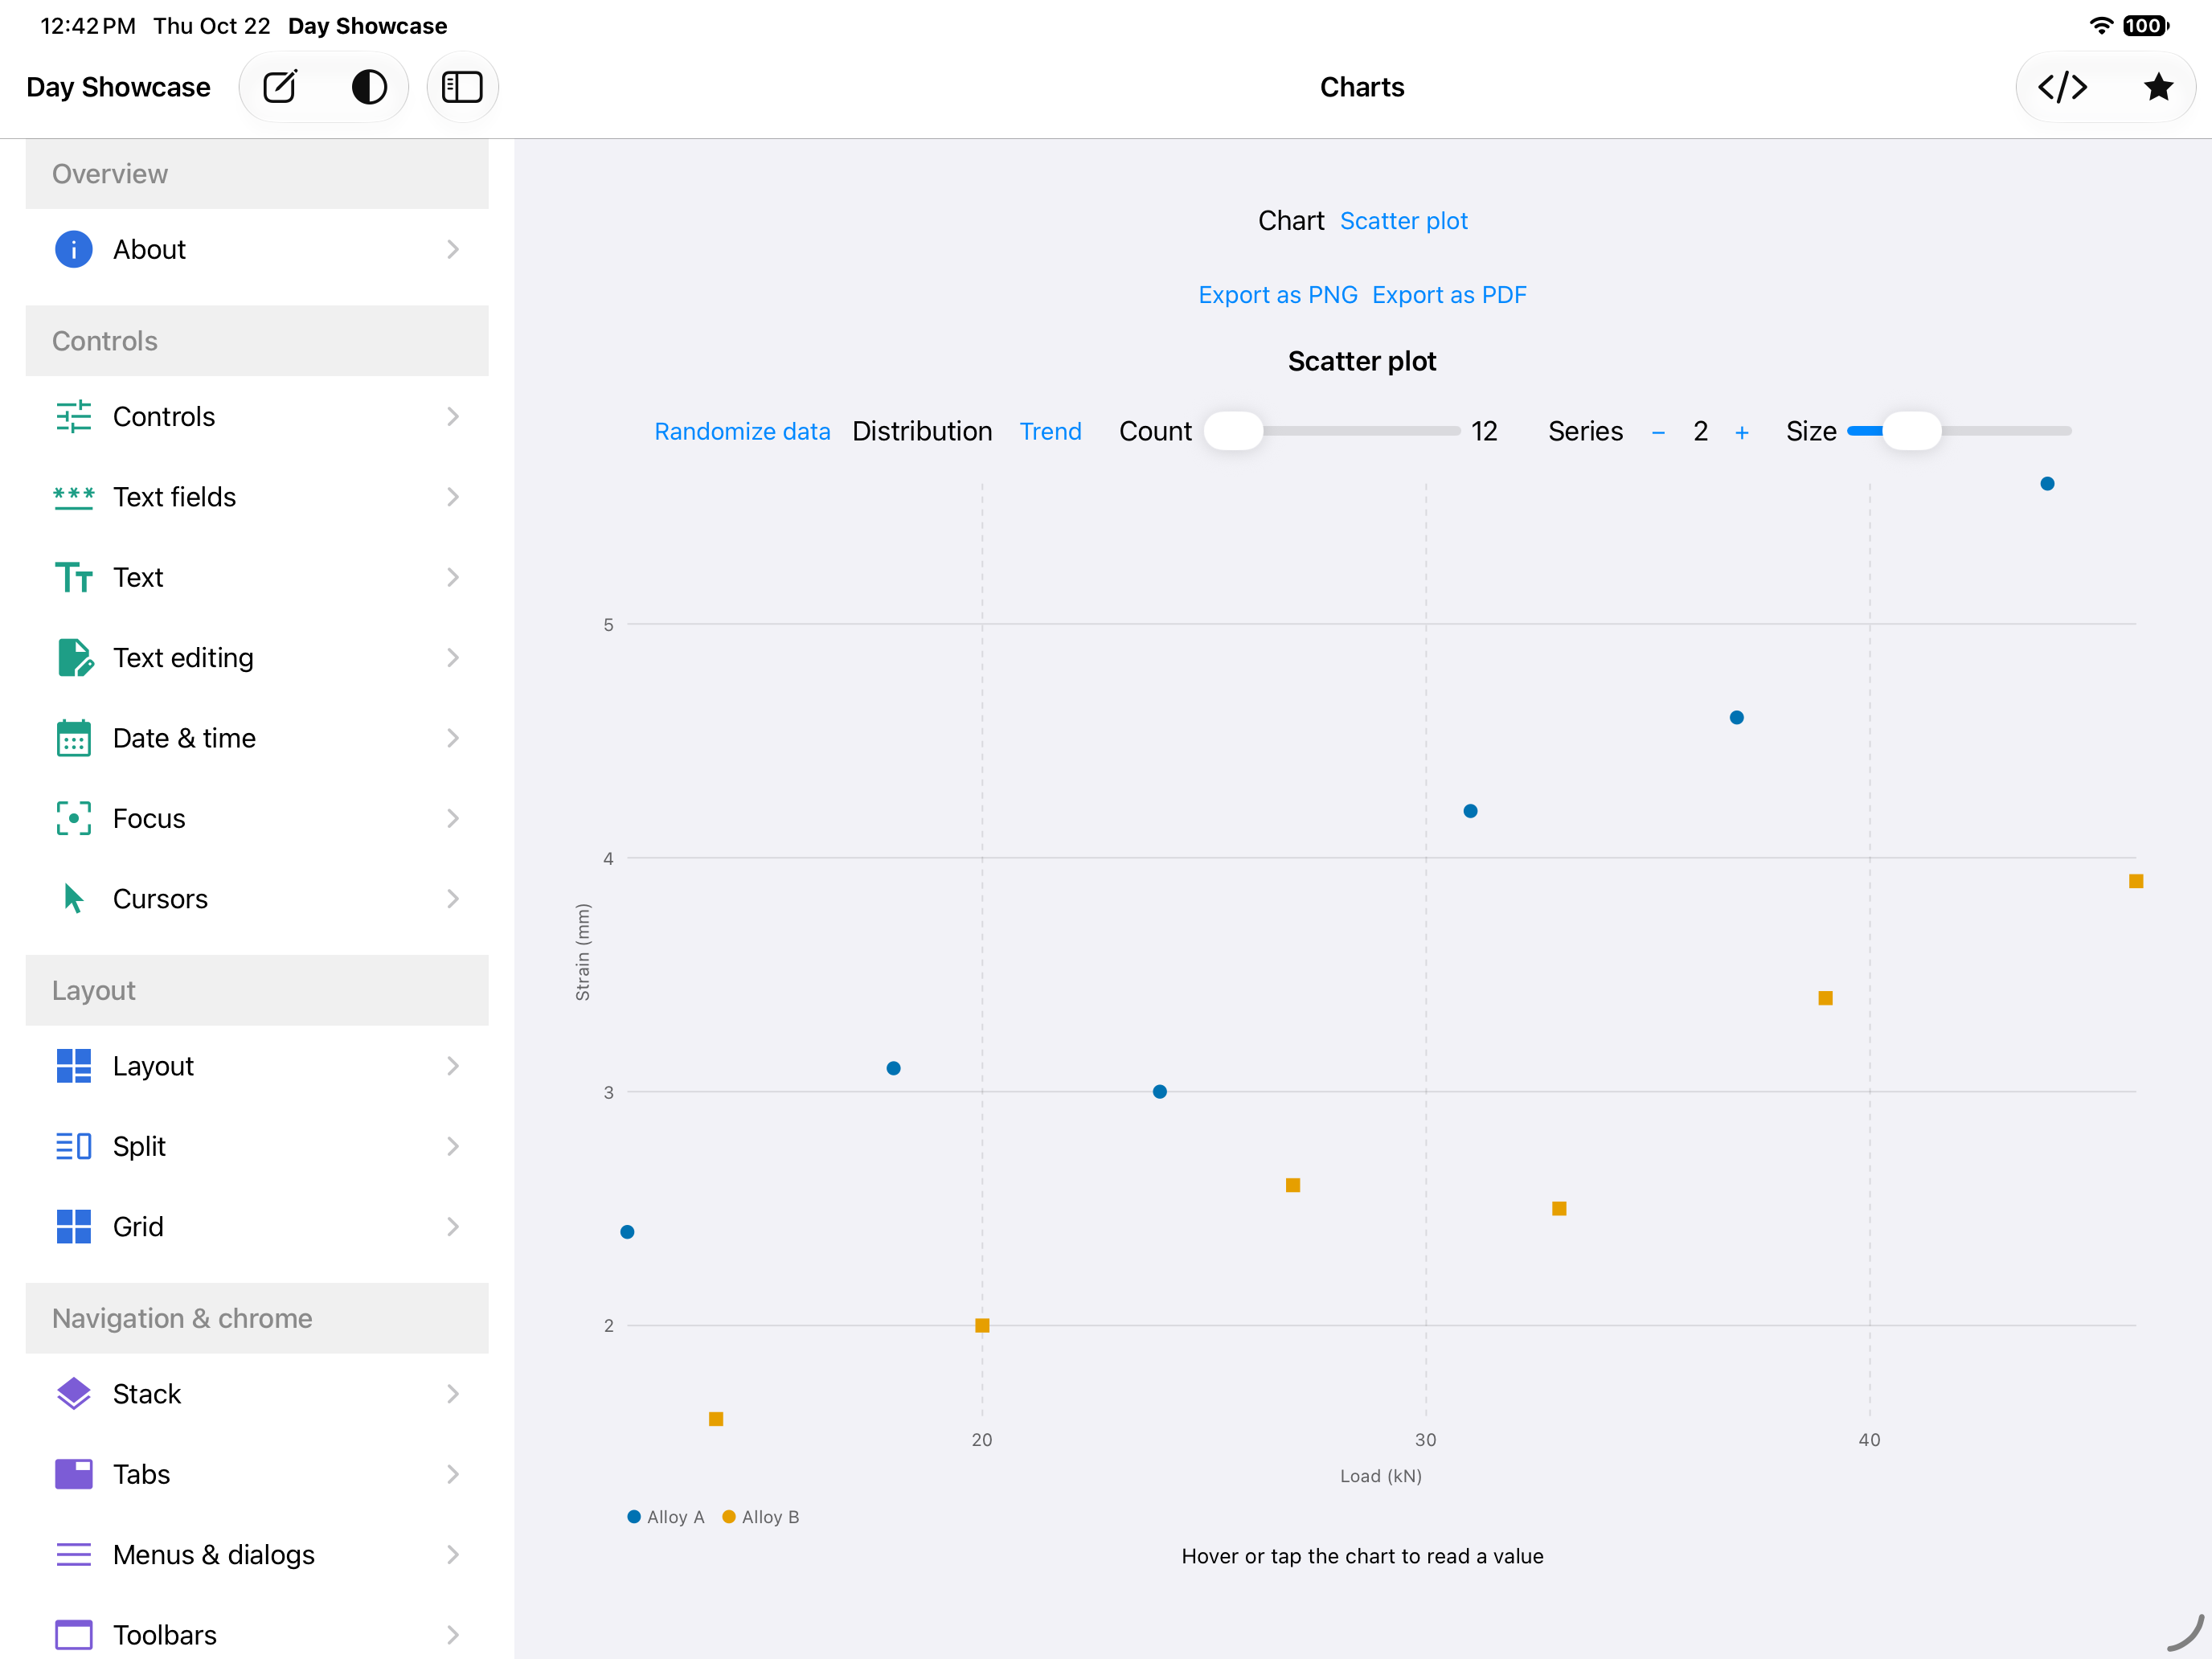Open the source code view icon
The width and height of the screenshot is (2212, 1659).
[x=2062, y=87]
